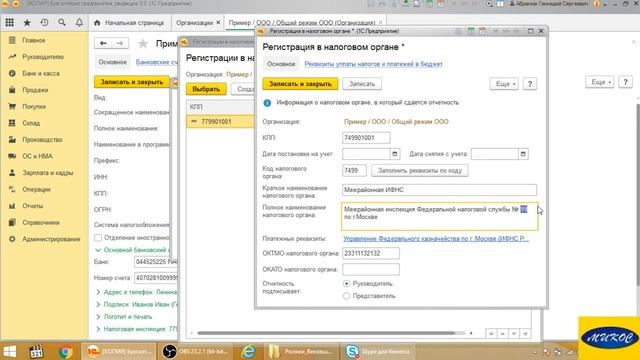The image size is (640, 360).
Task: Open the Продажи section
Action: (35, 90)
